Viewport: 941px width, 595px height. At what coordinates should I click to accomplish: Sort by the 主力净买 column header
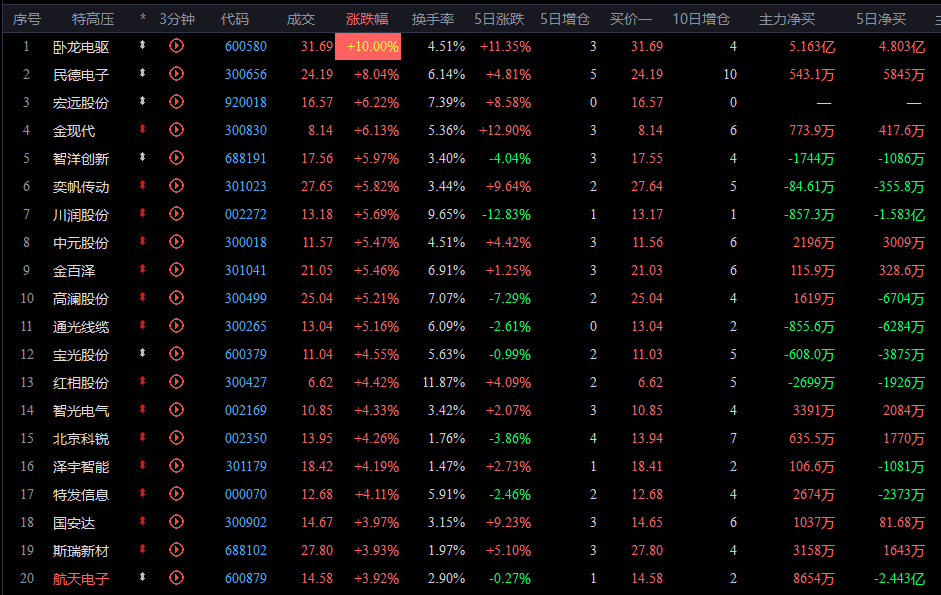click(x=787, y=19)
